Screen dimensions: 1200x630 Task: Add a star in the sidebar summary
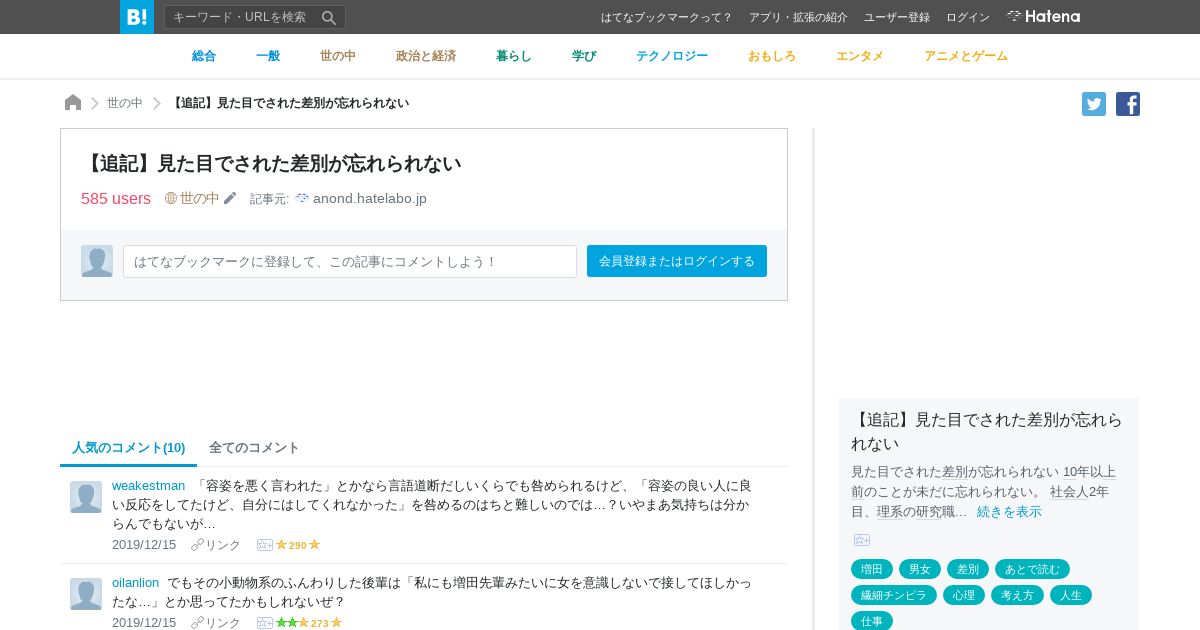tap(862, 540)
